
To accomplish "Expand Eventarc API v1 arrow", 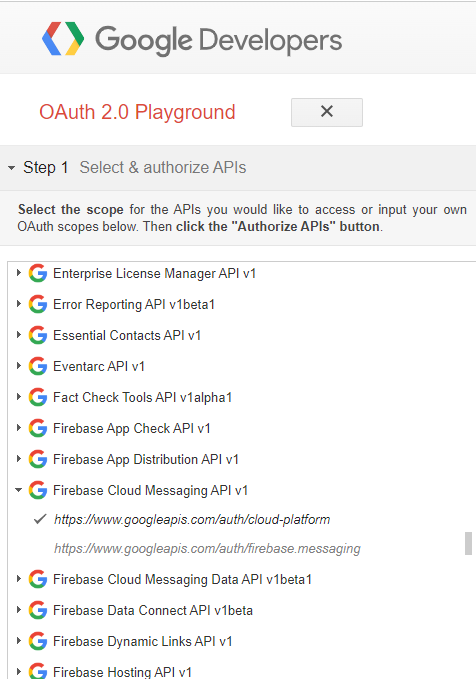I will click(19, 366).
